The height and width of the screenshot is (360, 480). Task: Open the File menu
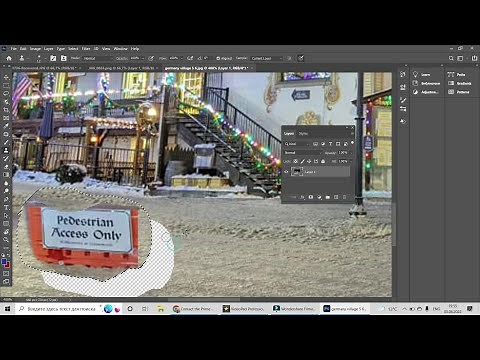click(x=13, y=49)
